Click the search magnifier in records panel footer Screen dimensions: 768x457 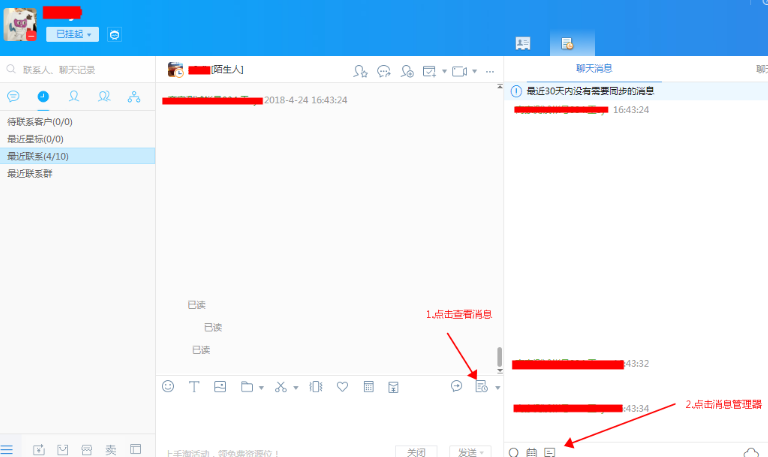(514, 452)
